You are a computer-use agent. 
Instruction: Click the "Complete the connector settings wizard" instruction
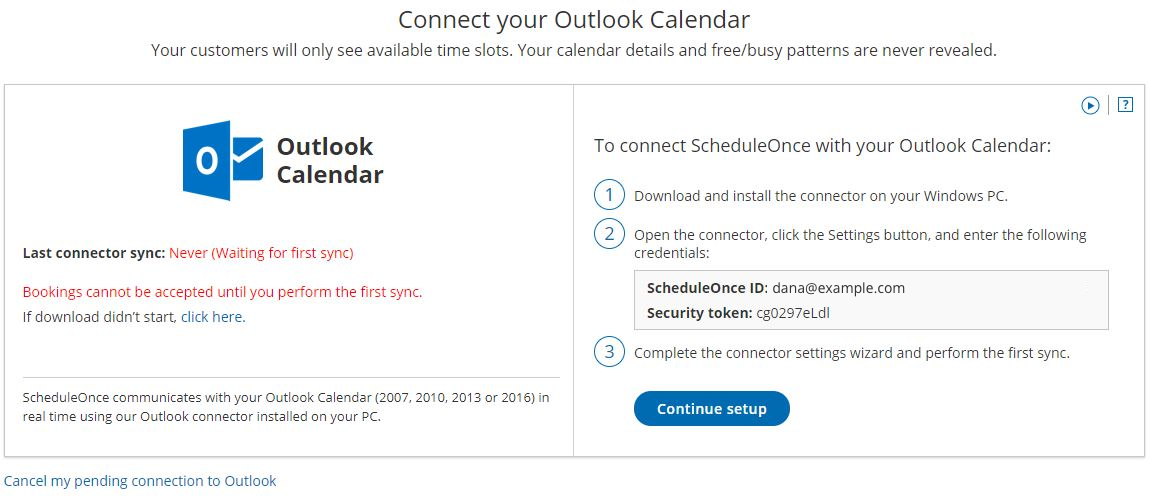(x=851, y=353)
